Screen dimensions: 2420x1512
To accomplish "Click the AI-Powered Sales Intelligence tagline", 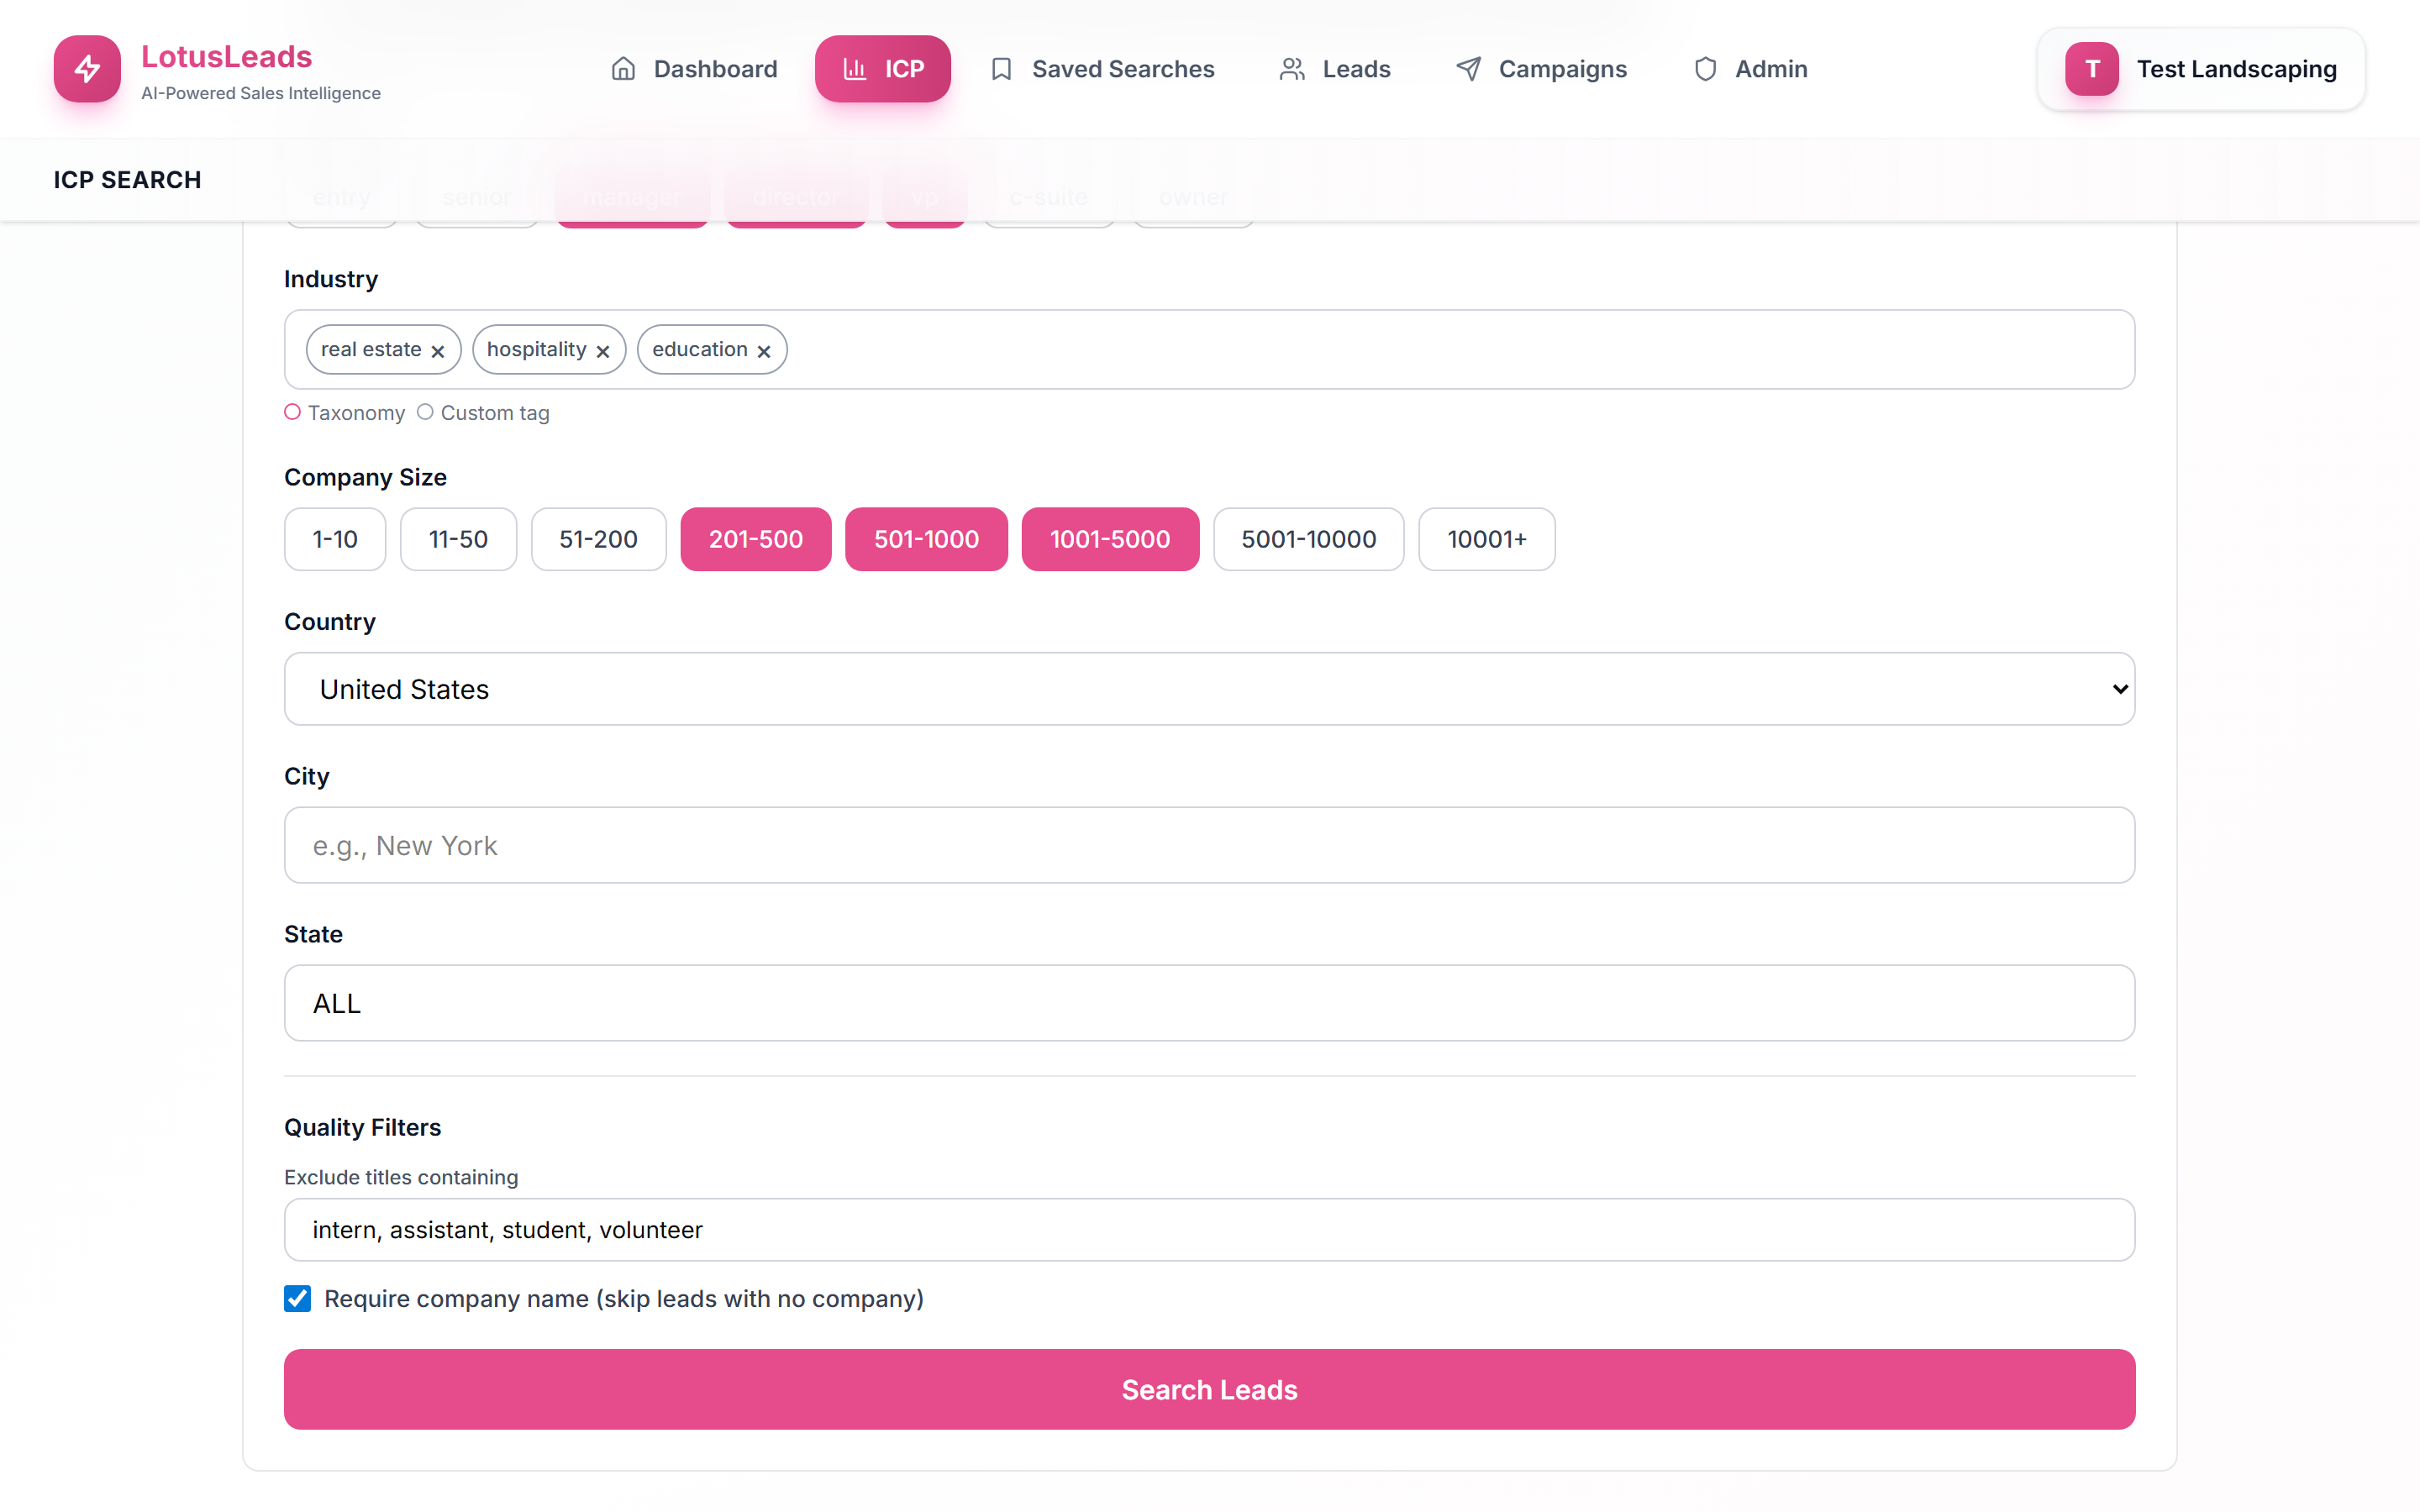I will click(x=261, y=93).
